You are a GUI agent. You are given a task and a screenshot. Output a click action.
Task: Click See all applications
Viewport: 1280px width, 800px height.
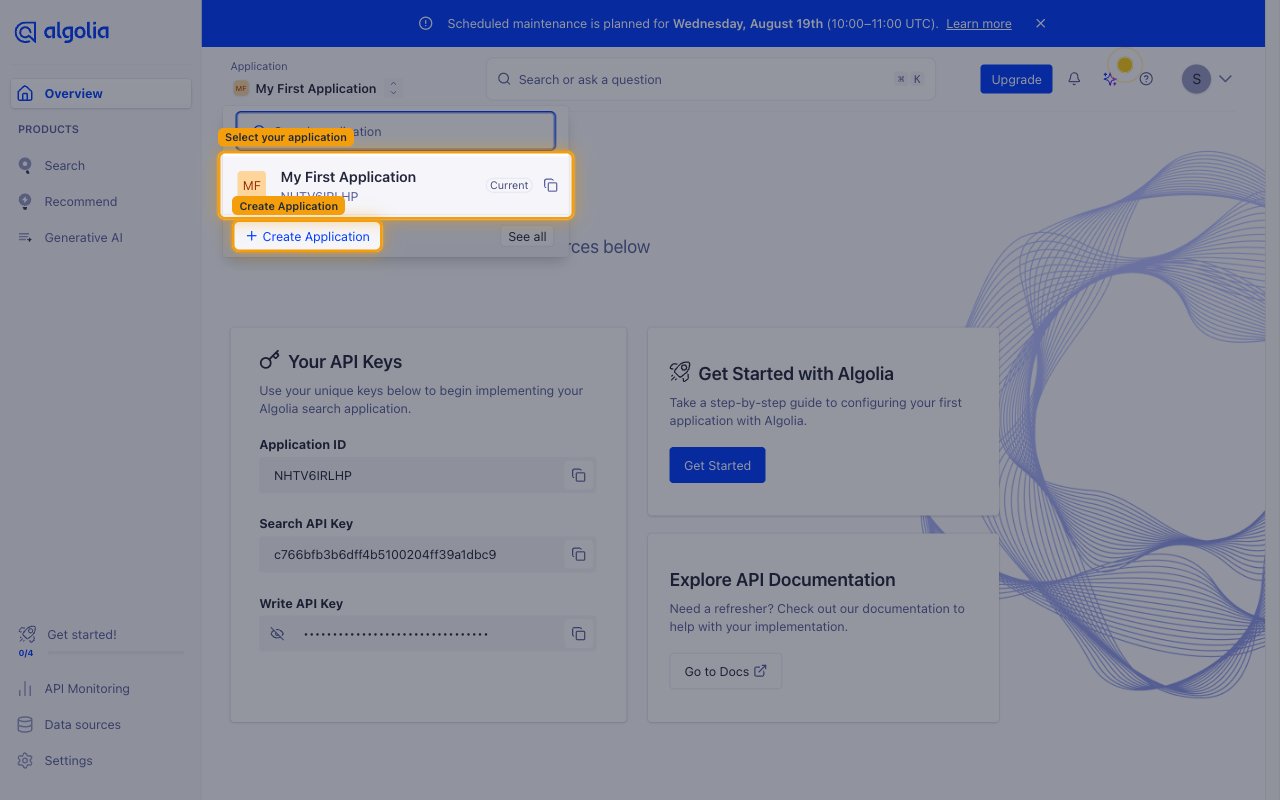[x=527, y=236]
